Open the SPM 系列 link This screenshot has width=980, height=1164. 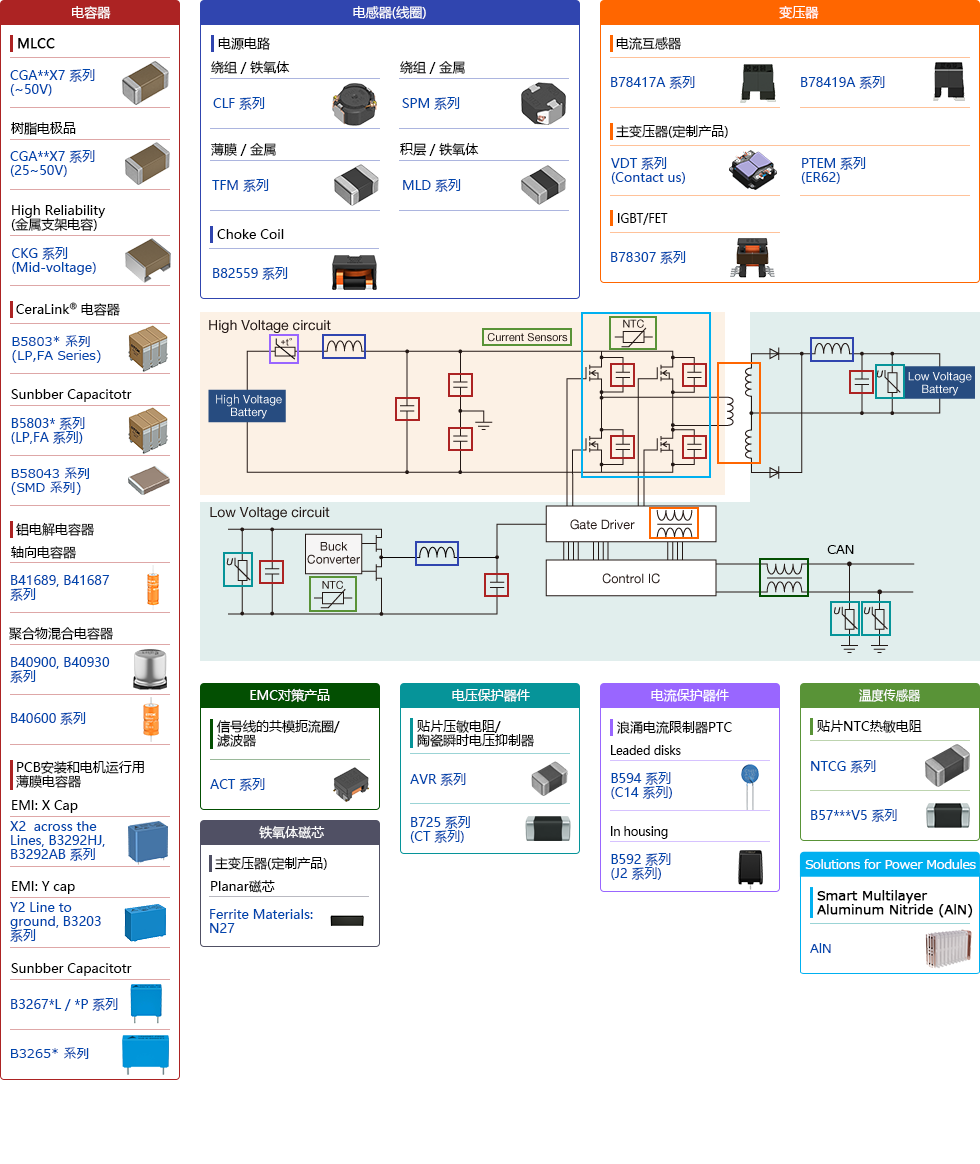click(431, 103)
